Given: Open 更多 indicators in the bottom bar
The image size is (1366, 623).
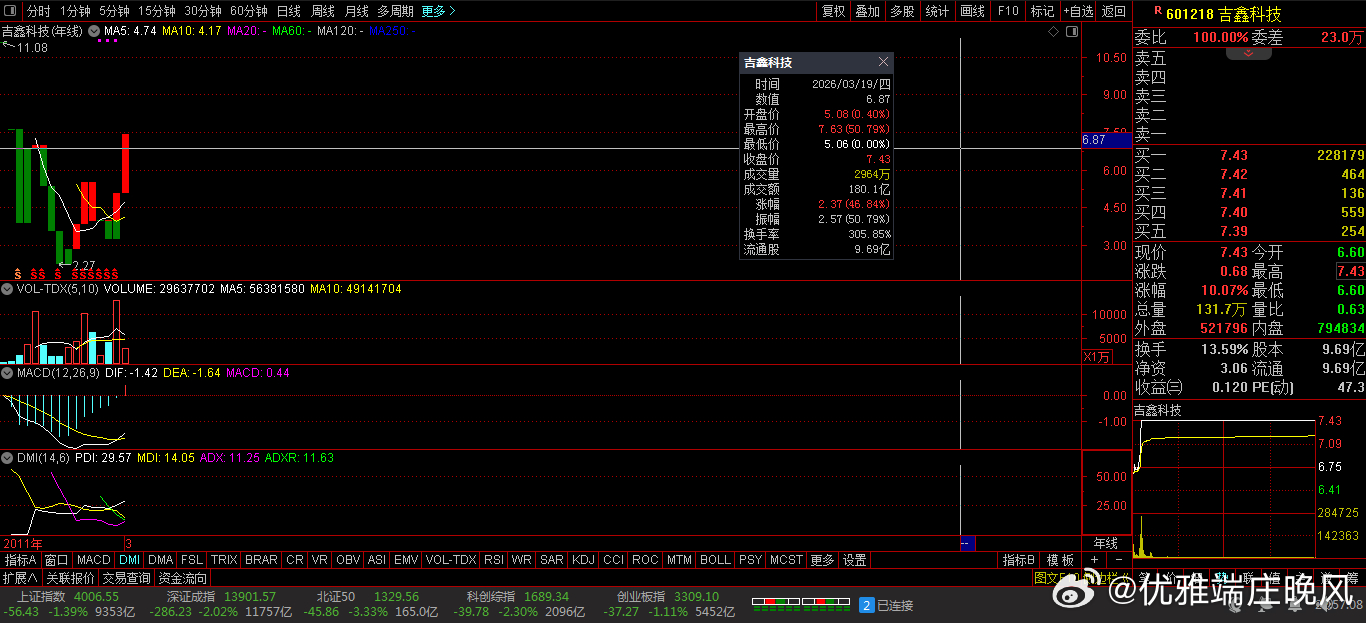Looking at the screenshot, I should point(822,560).
